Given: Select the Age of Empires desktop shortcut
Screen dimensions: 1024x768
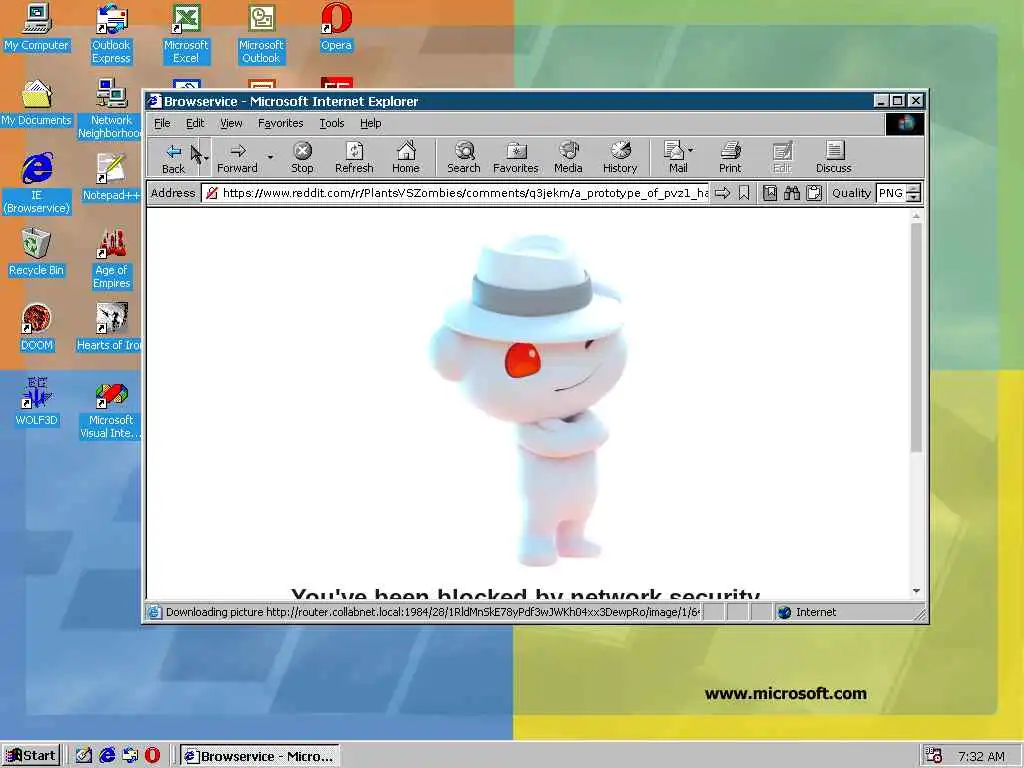Looking at the screenshot, I should point(111,259).
